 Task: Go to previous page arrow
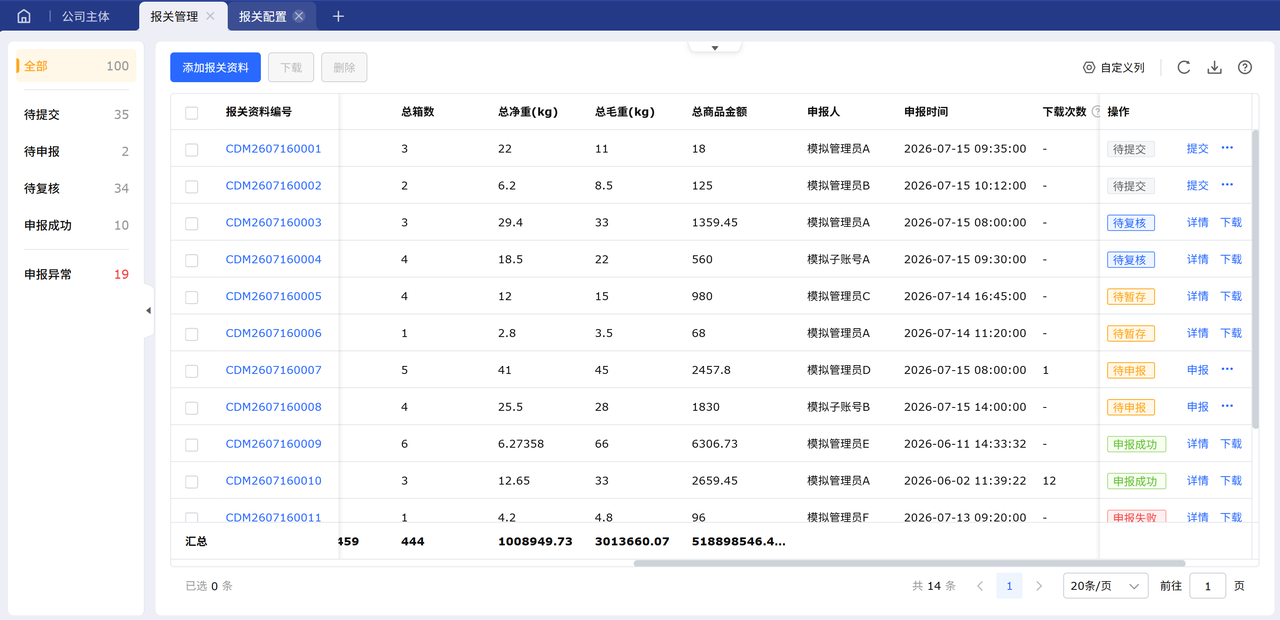(980, 586)
